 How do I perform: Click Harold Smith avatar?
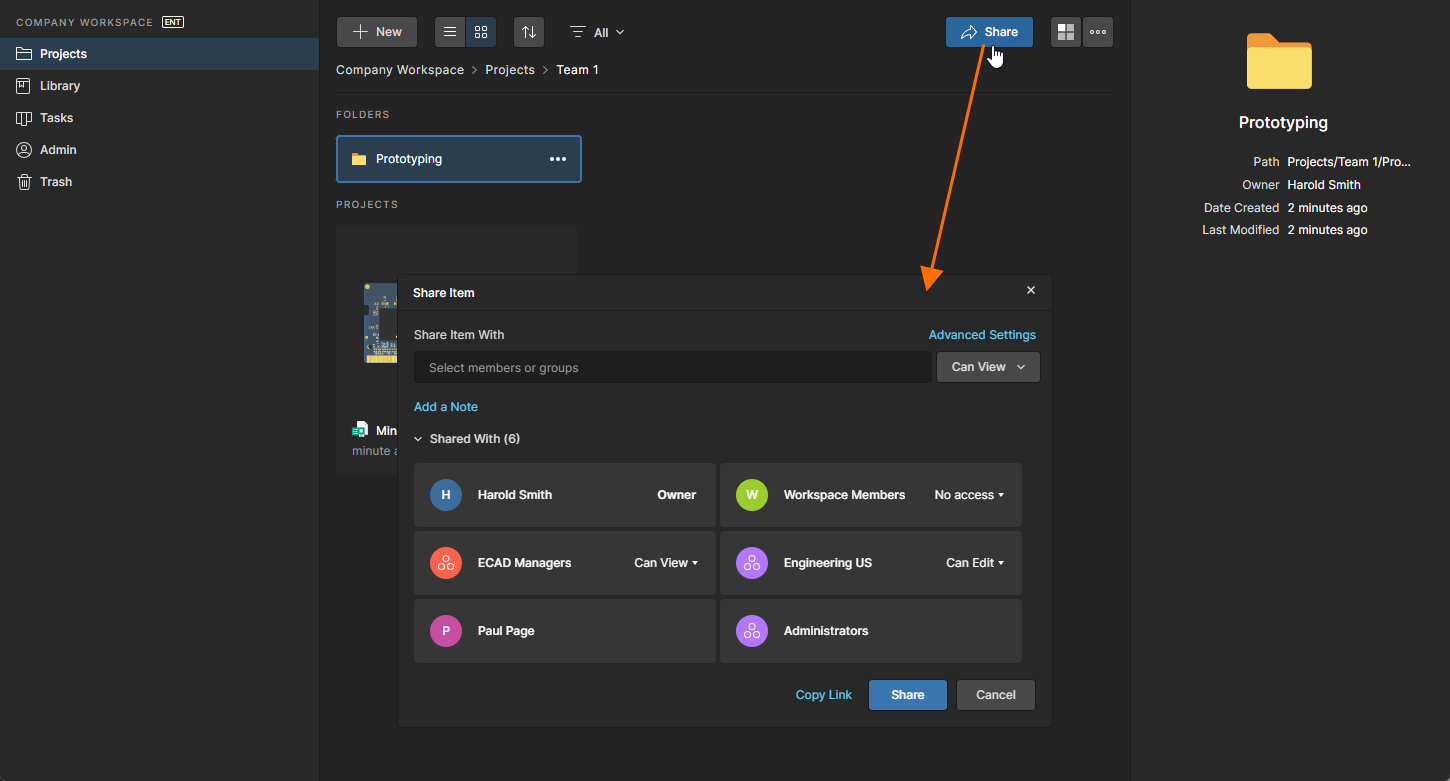click(446, 495)
